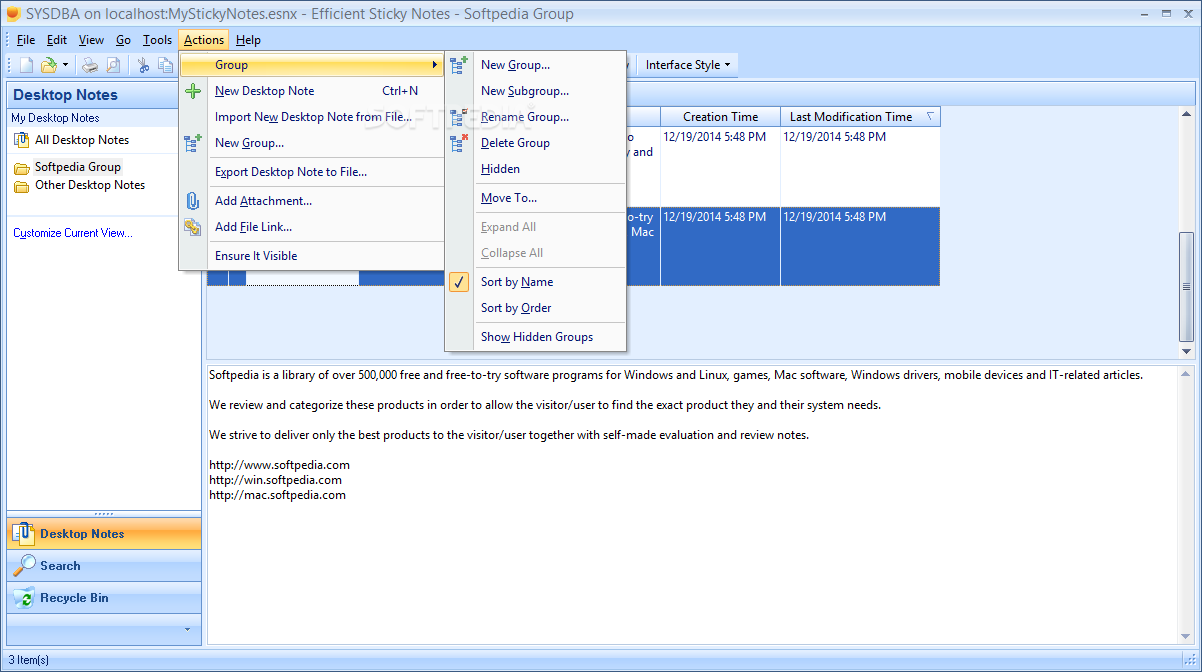
Task: Open the Recycle Bin navigation button
Action: [104, 597]
